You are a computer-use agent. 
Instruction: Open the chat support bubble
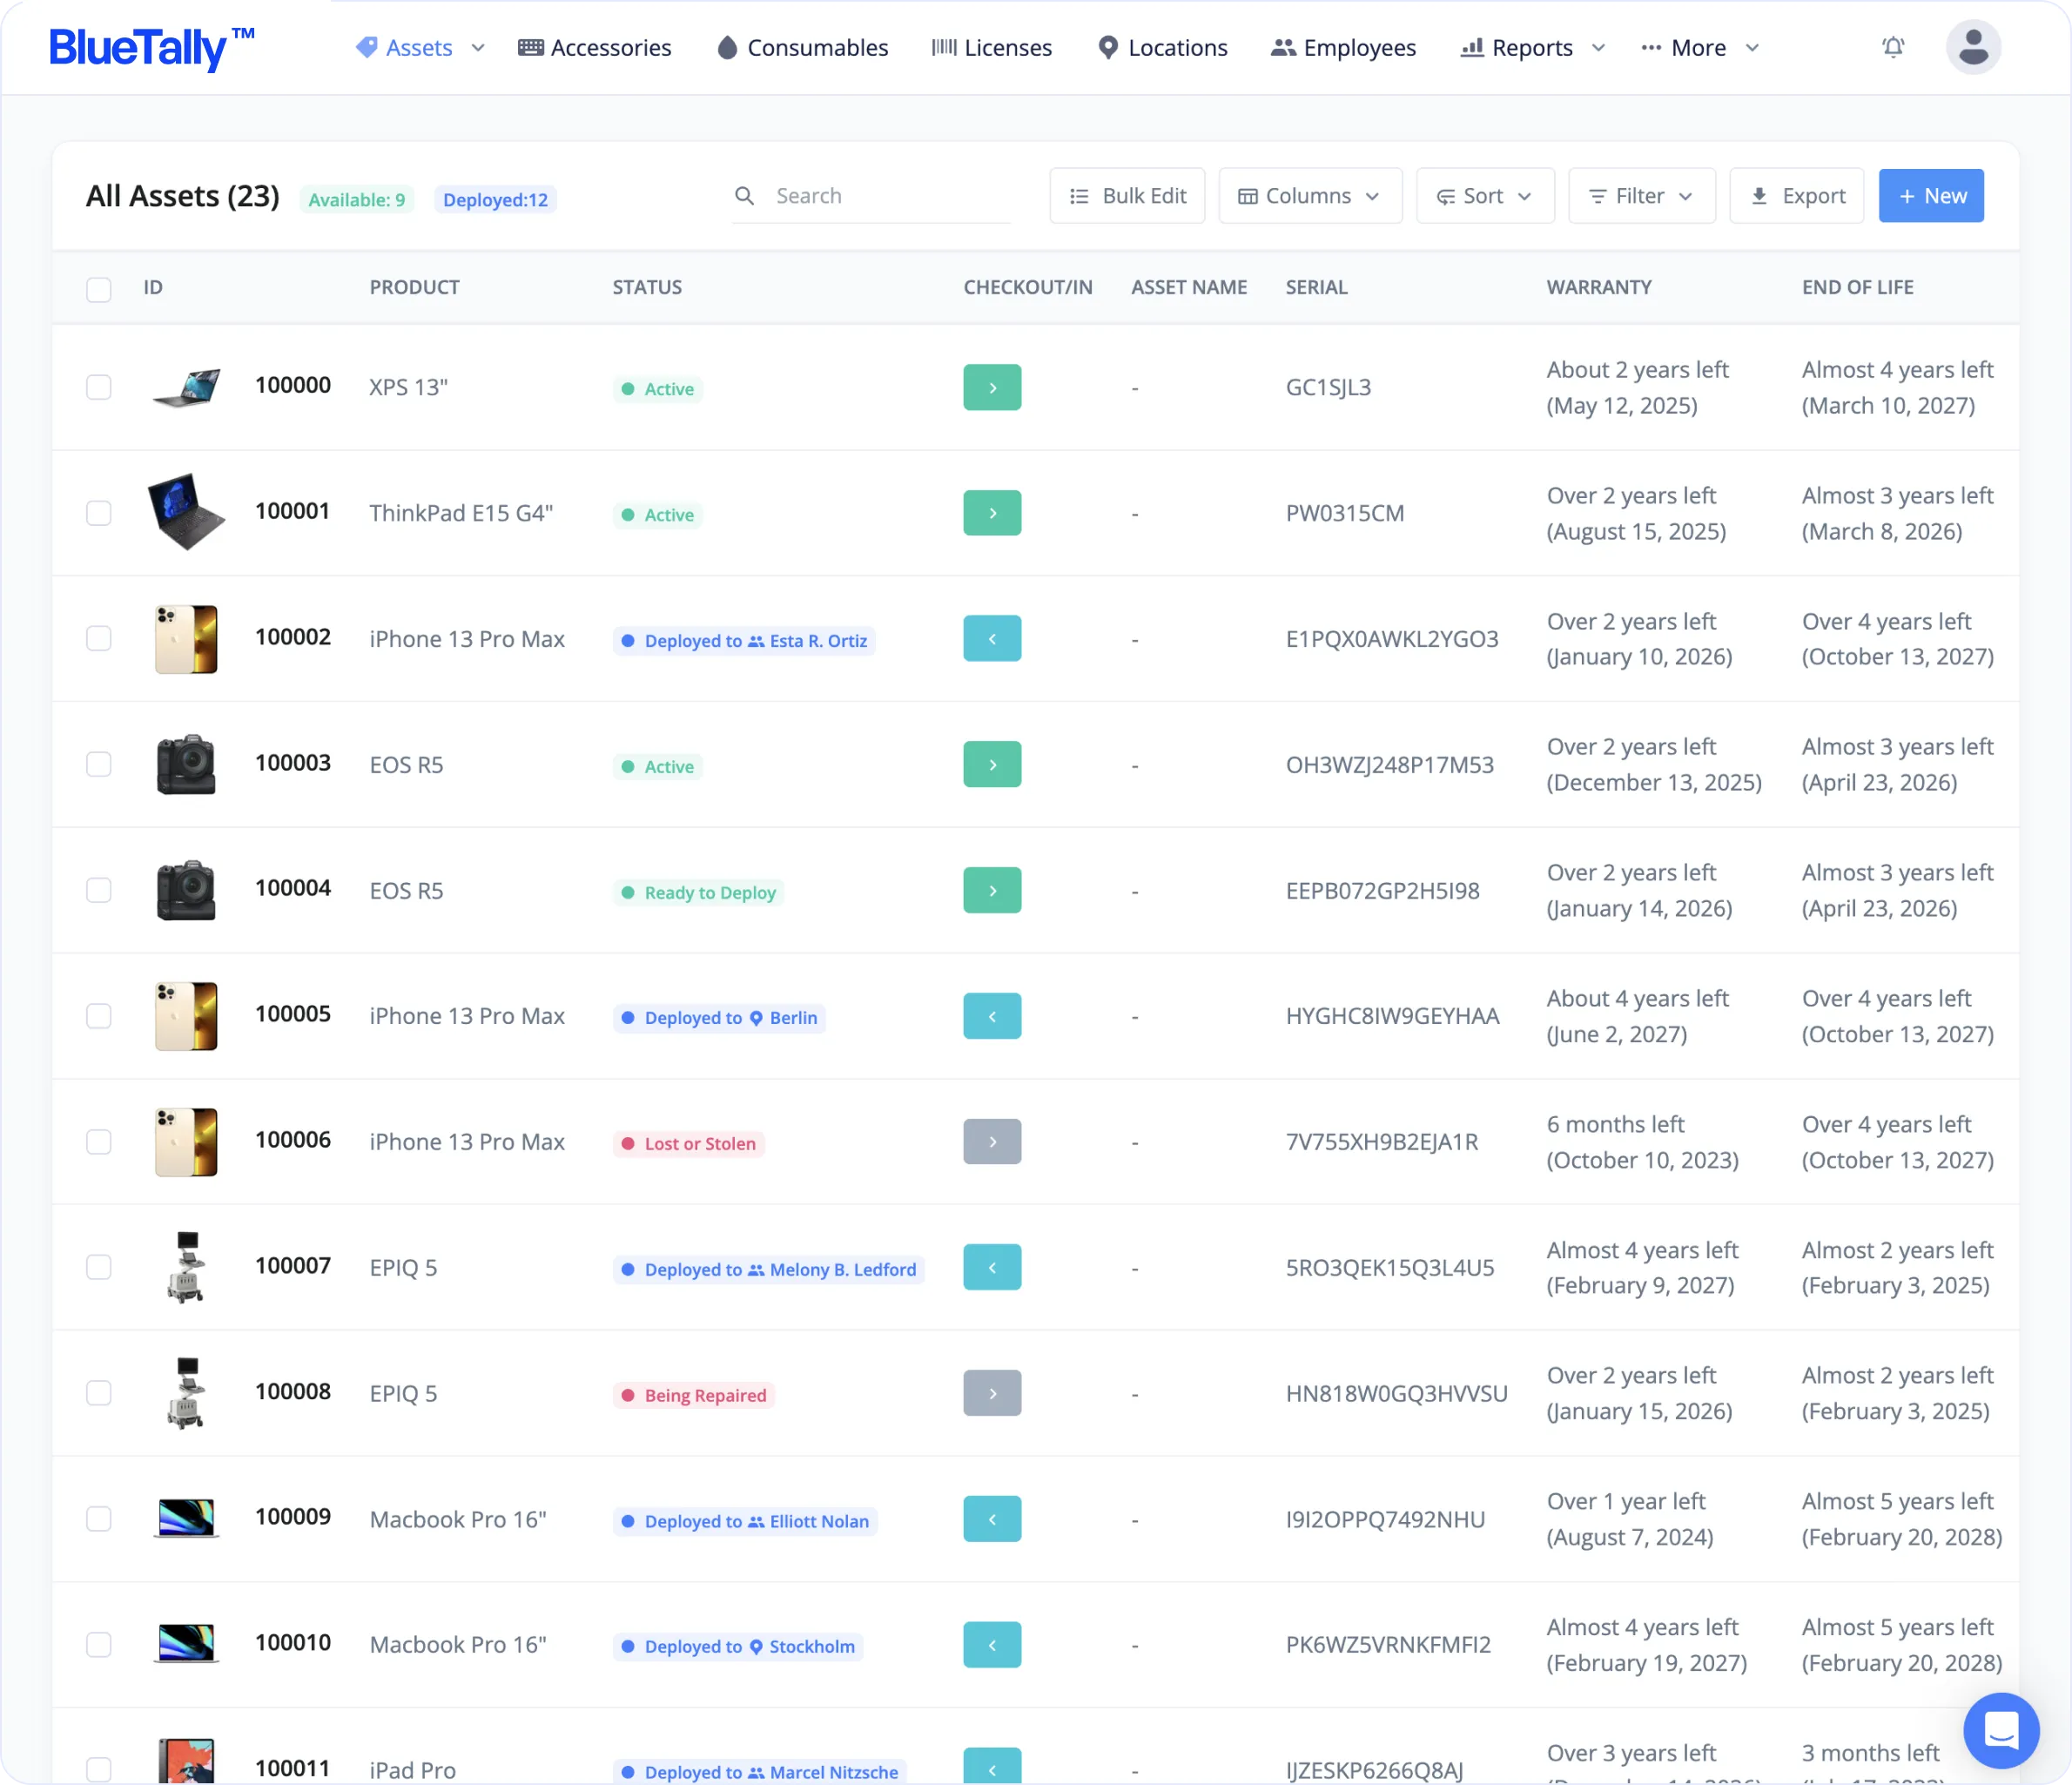(2000, 1730)
